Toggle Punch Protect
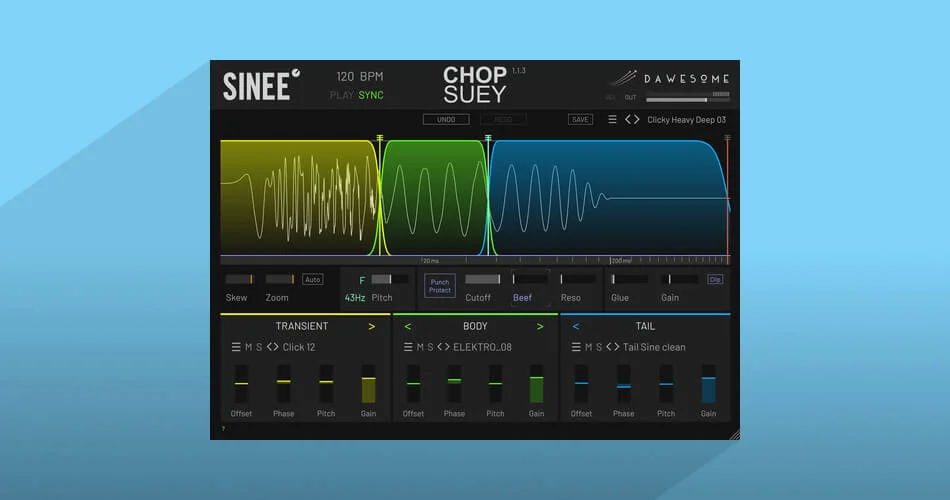This screenshot has width=950, height=500. tap(440, 286)
